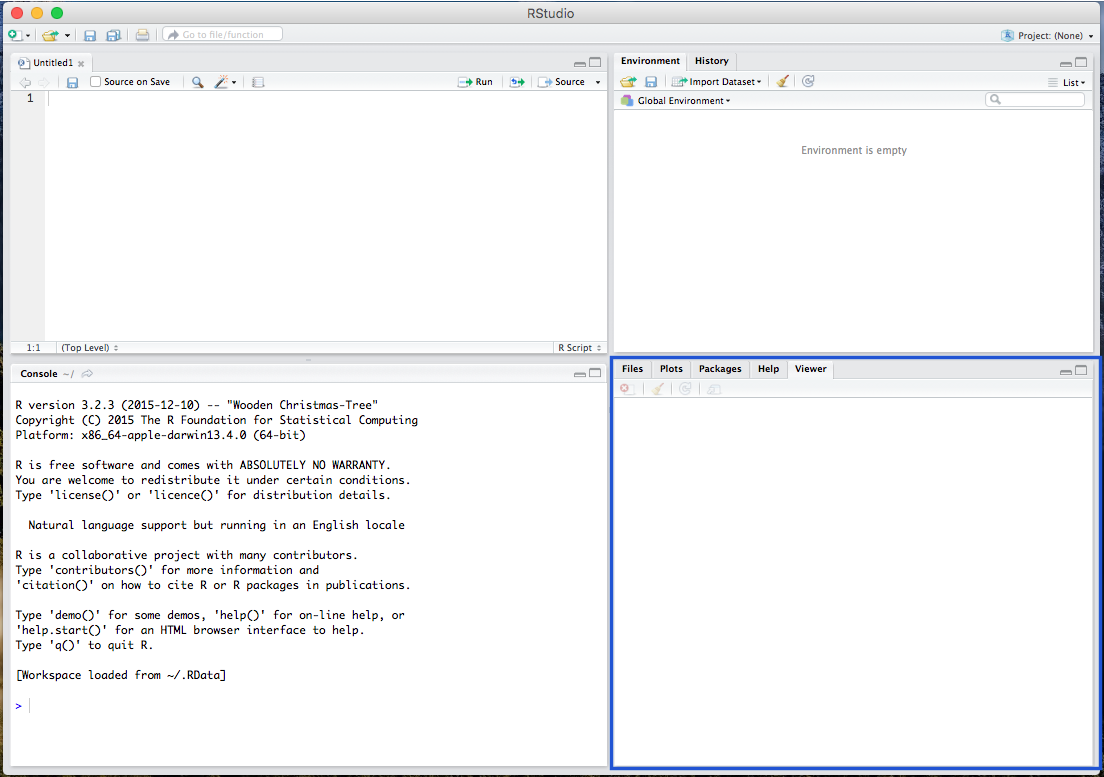Switch to the History tab
Image resolution: width=1104 pixels, height=777 pixels.
click(x=711, y=61)
